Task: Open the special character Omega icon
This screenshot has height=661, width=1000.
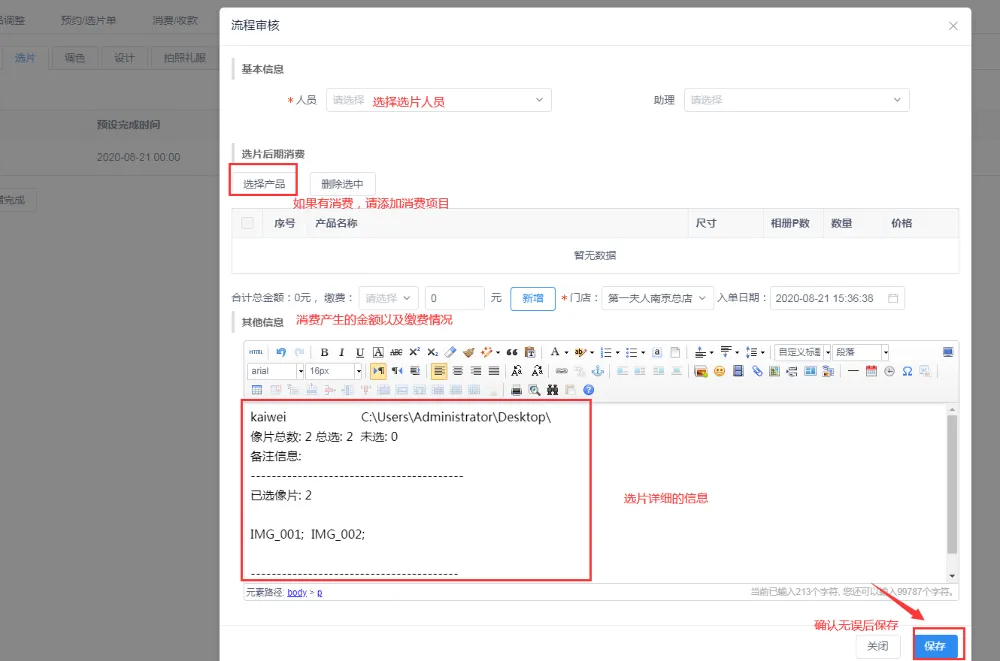Action: (907, 371)
